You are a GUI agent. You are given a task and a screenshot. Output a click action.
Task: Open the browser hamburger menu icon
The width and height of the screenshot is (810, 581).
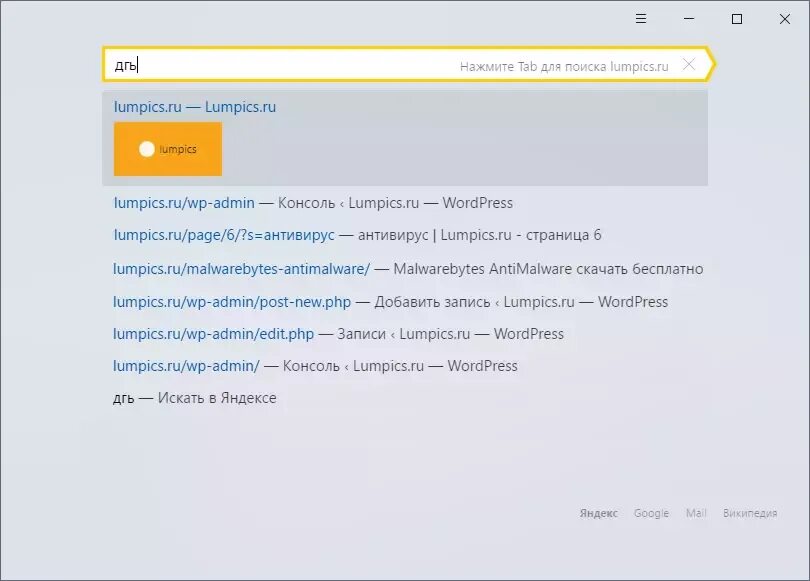(641, 19)
